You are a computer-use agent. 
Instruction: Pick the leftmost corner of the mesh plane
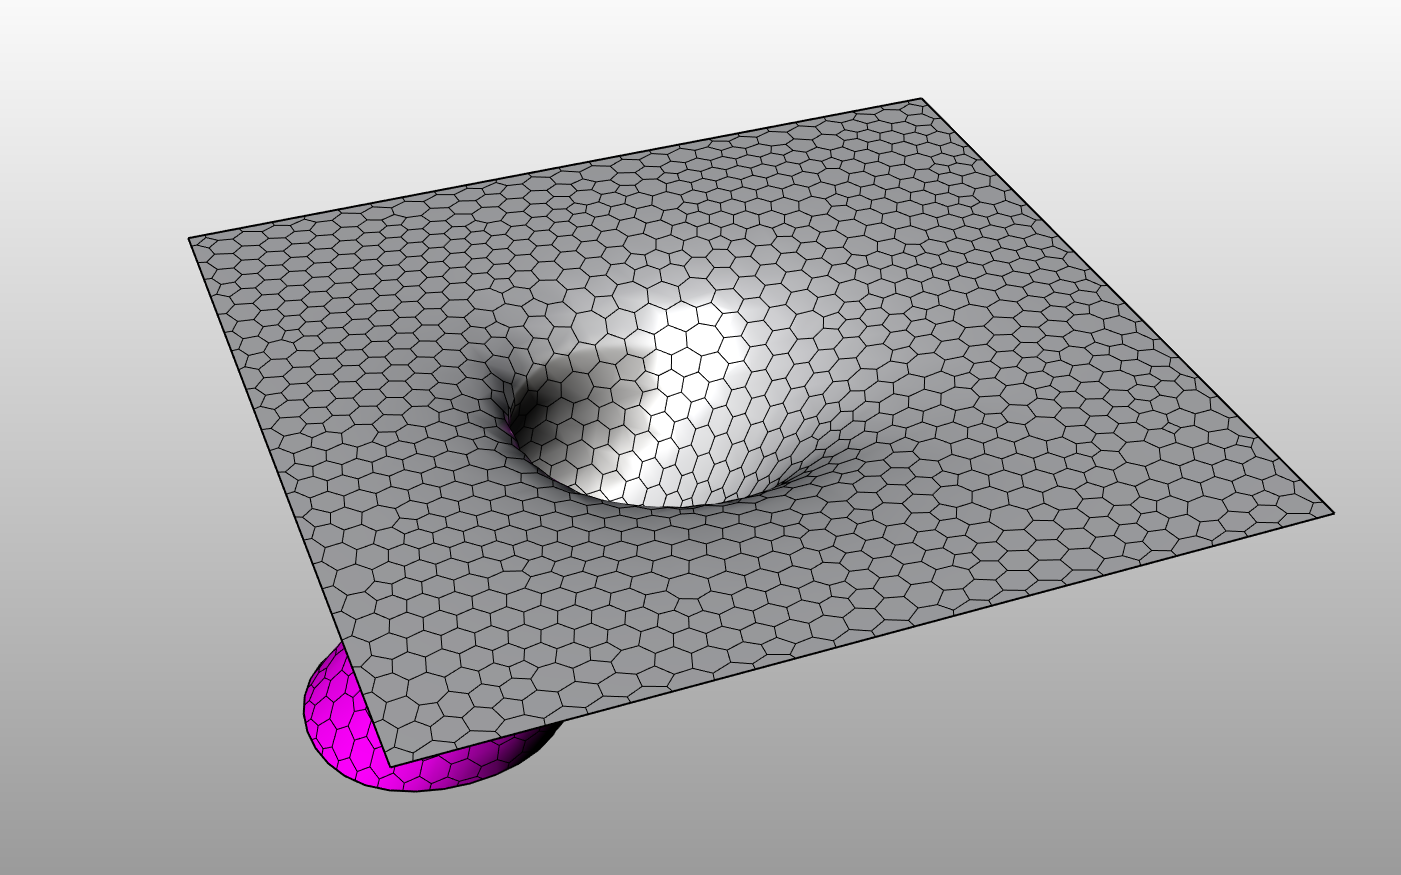point(190,238)
